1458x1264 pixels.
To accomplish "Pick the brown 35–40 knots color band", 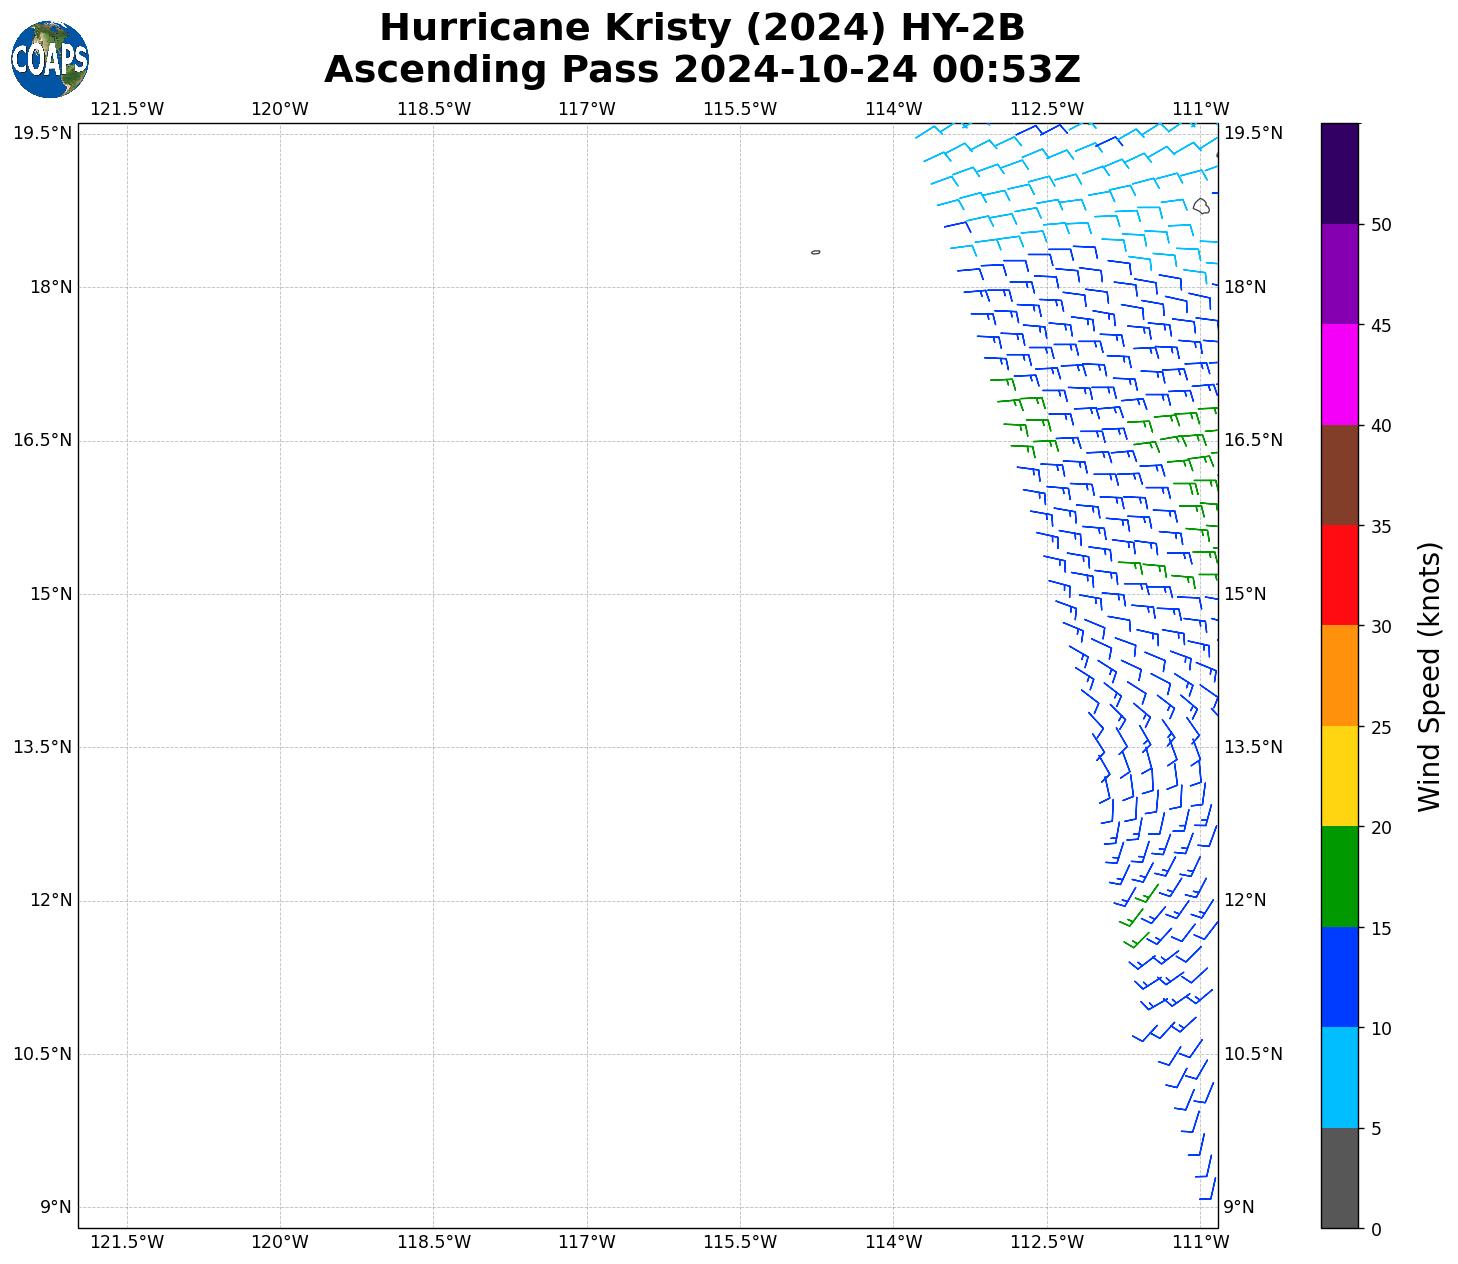I will (x=1339, y=475).
